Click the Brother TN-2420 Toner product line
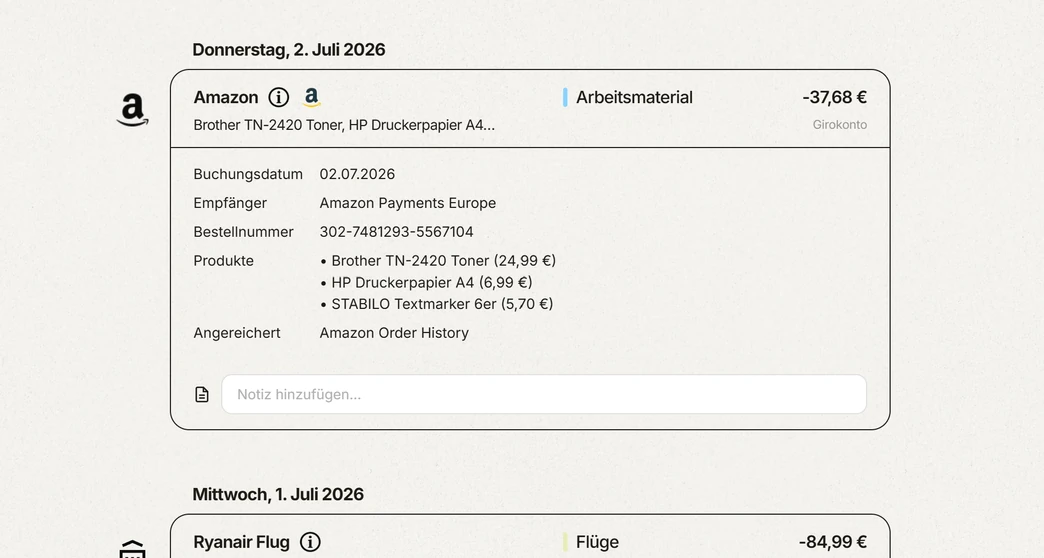 pos(438,260)
